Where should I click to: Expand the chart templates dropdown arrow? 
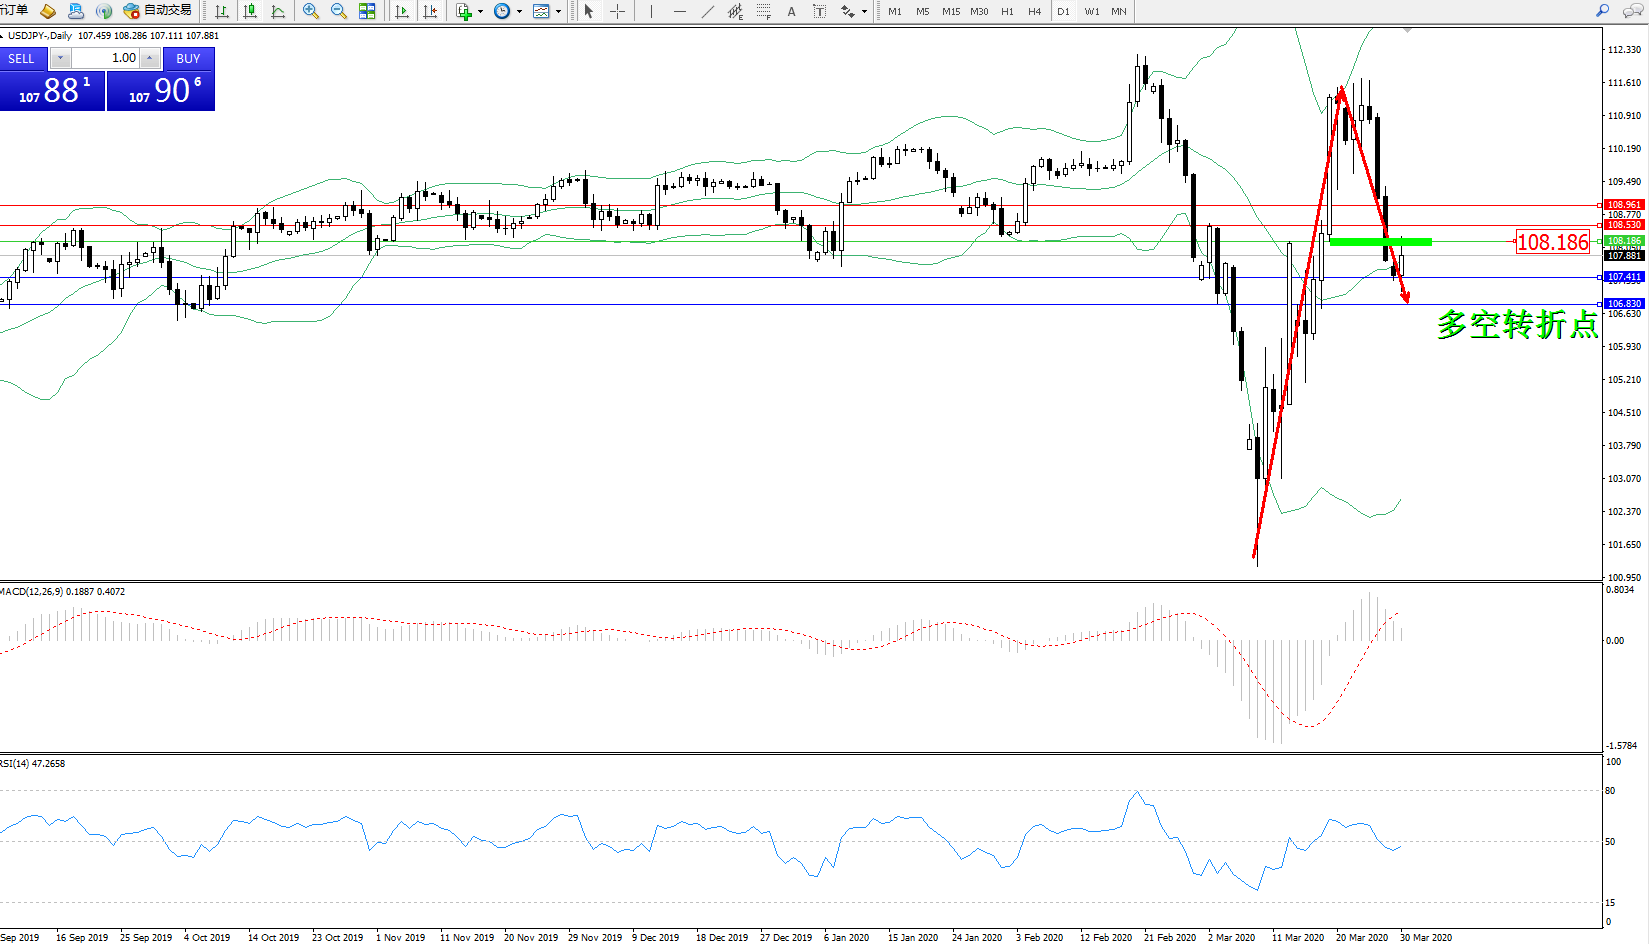558,12
